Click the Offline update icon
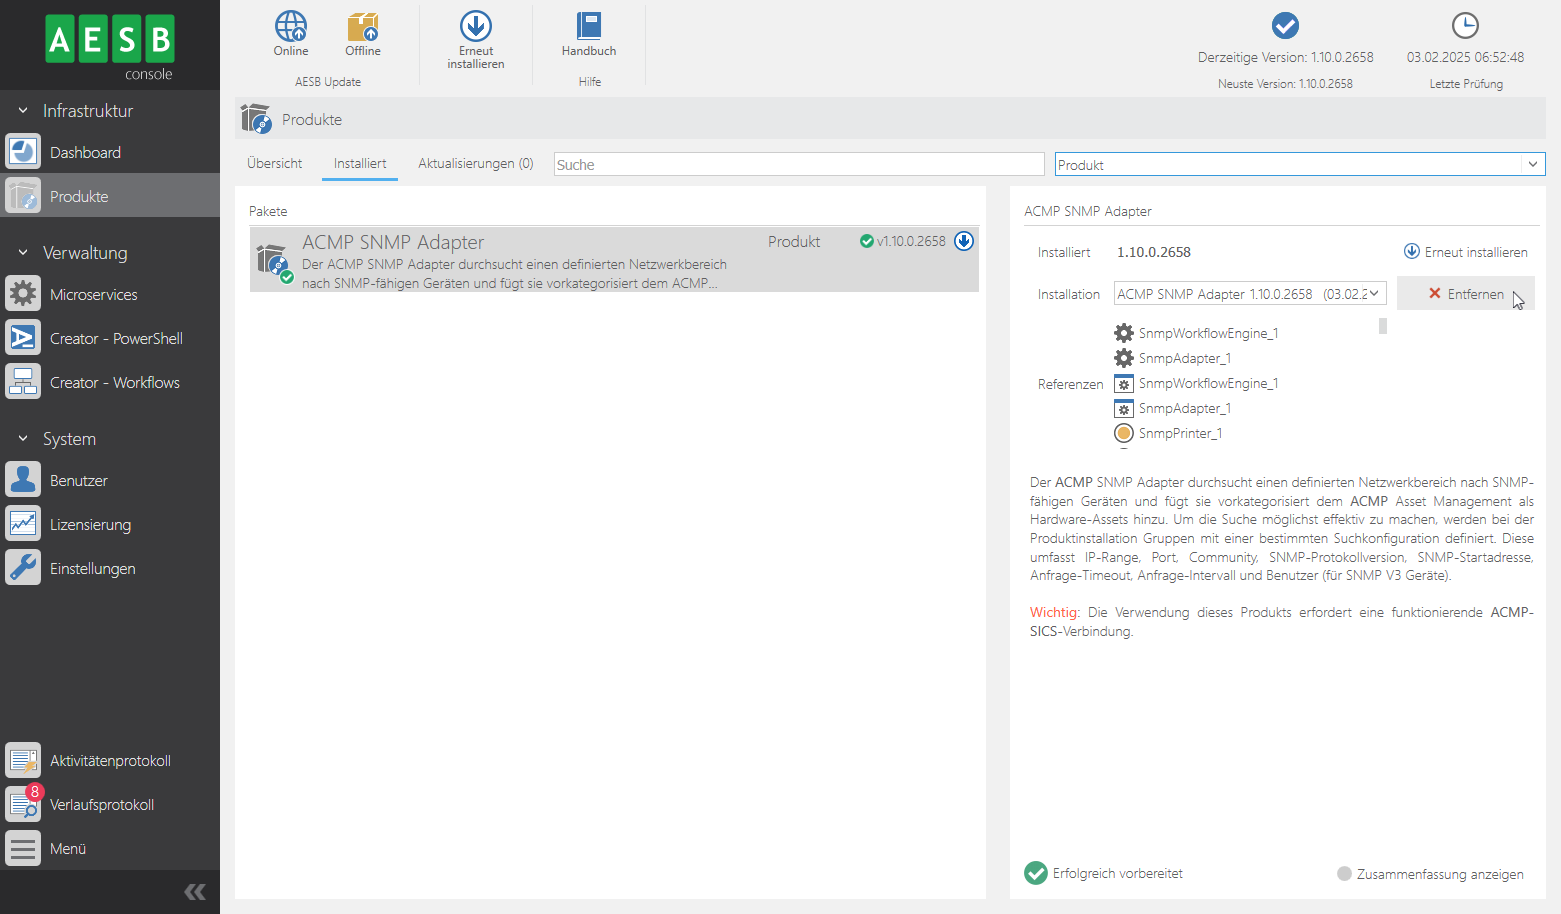 pos(363,27)
